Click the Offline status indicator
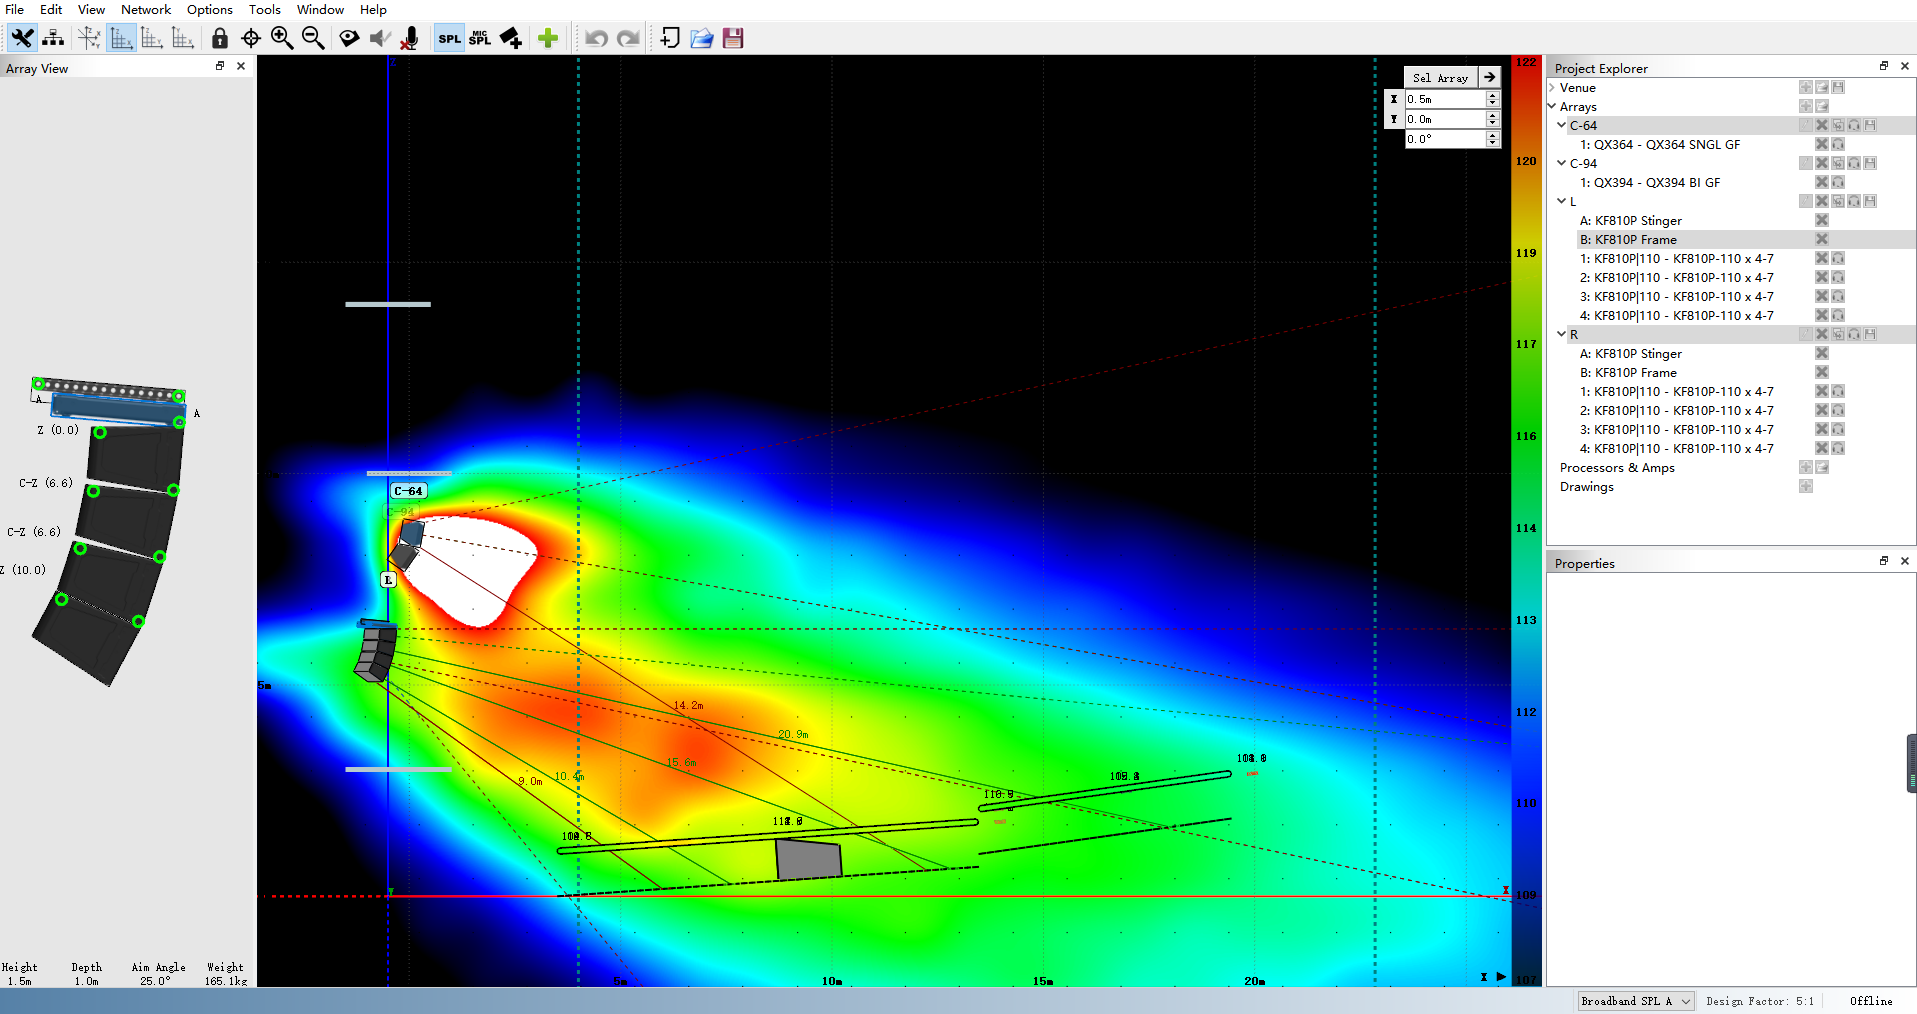 pyautogui.click(x=1871, y=1001)
